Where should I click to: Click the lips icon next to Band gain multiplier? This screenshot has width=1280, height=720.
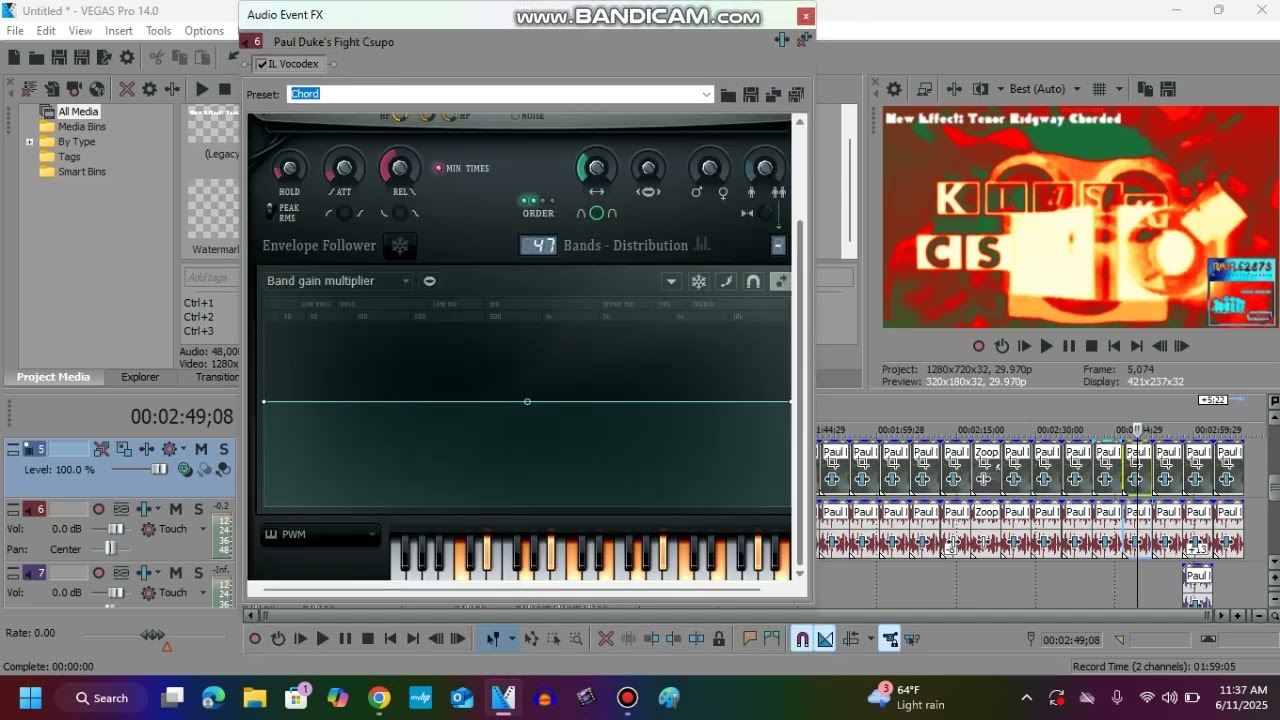429,281
